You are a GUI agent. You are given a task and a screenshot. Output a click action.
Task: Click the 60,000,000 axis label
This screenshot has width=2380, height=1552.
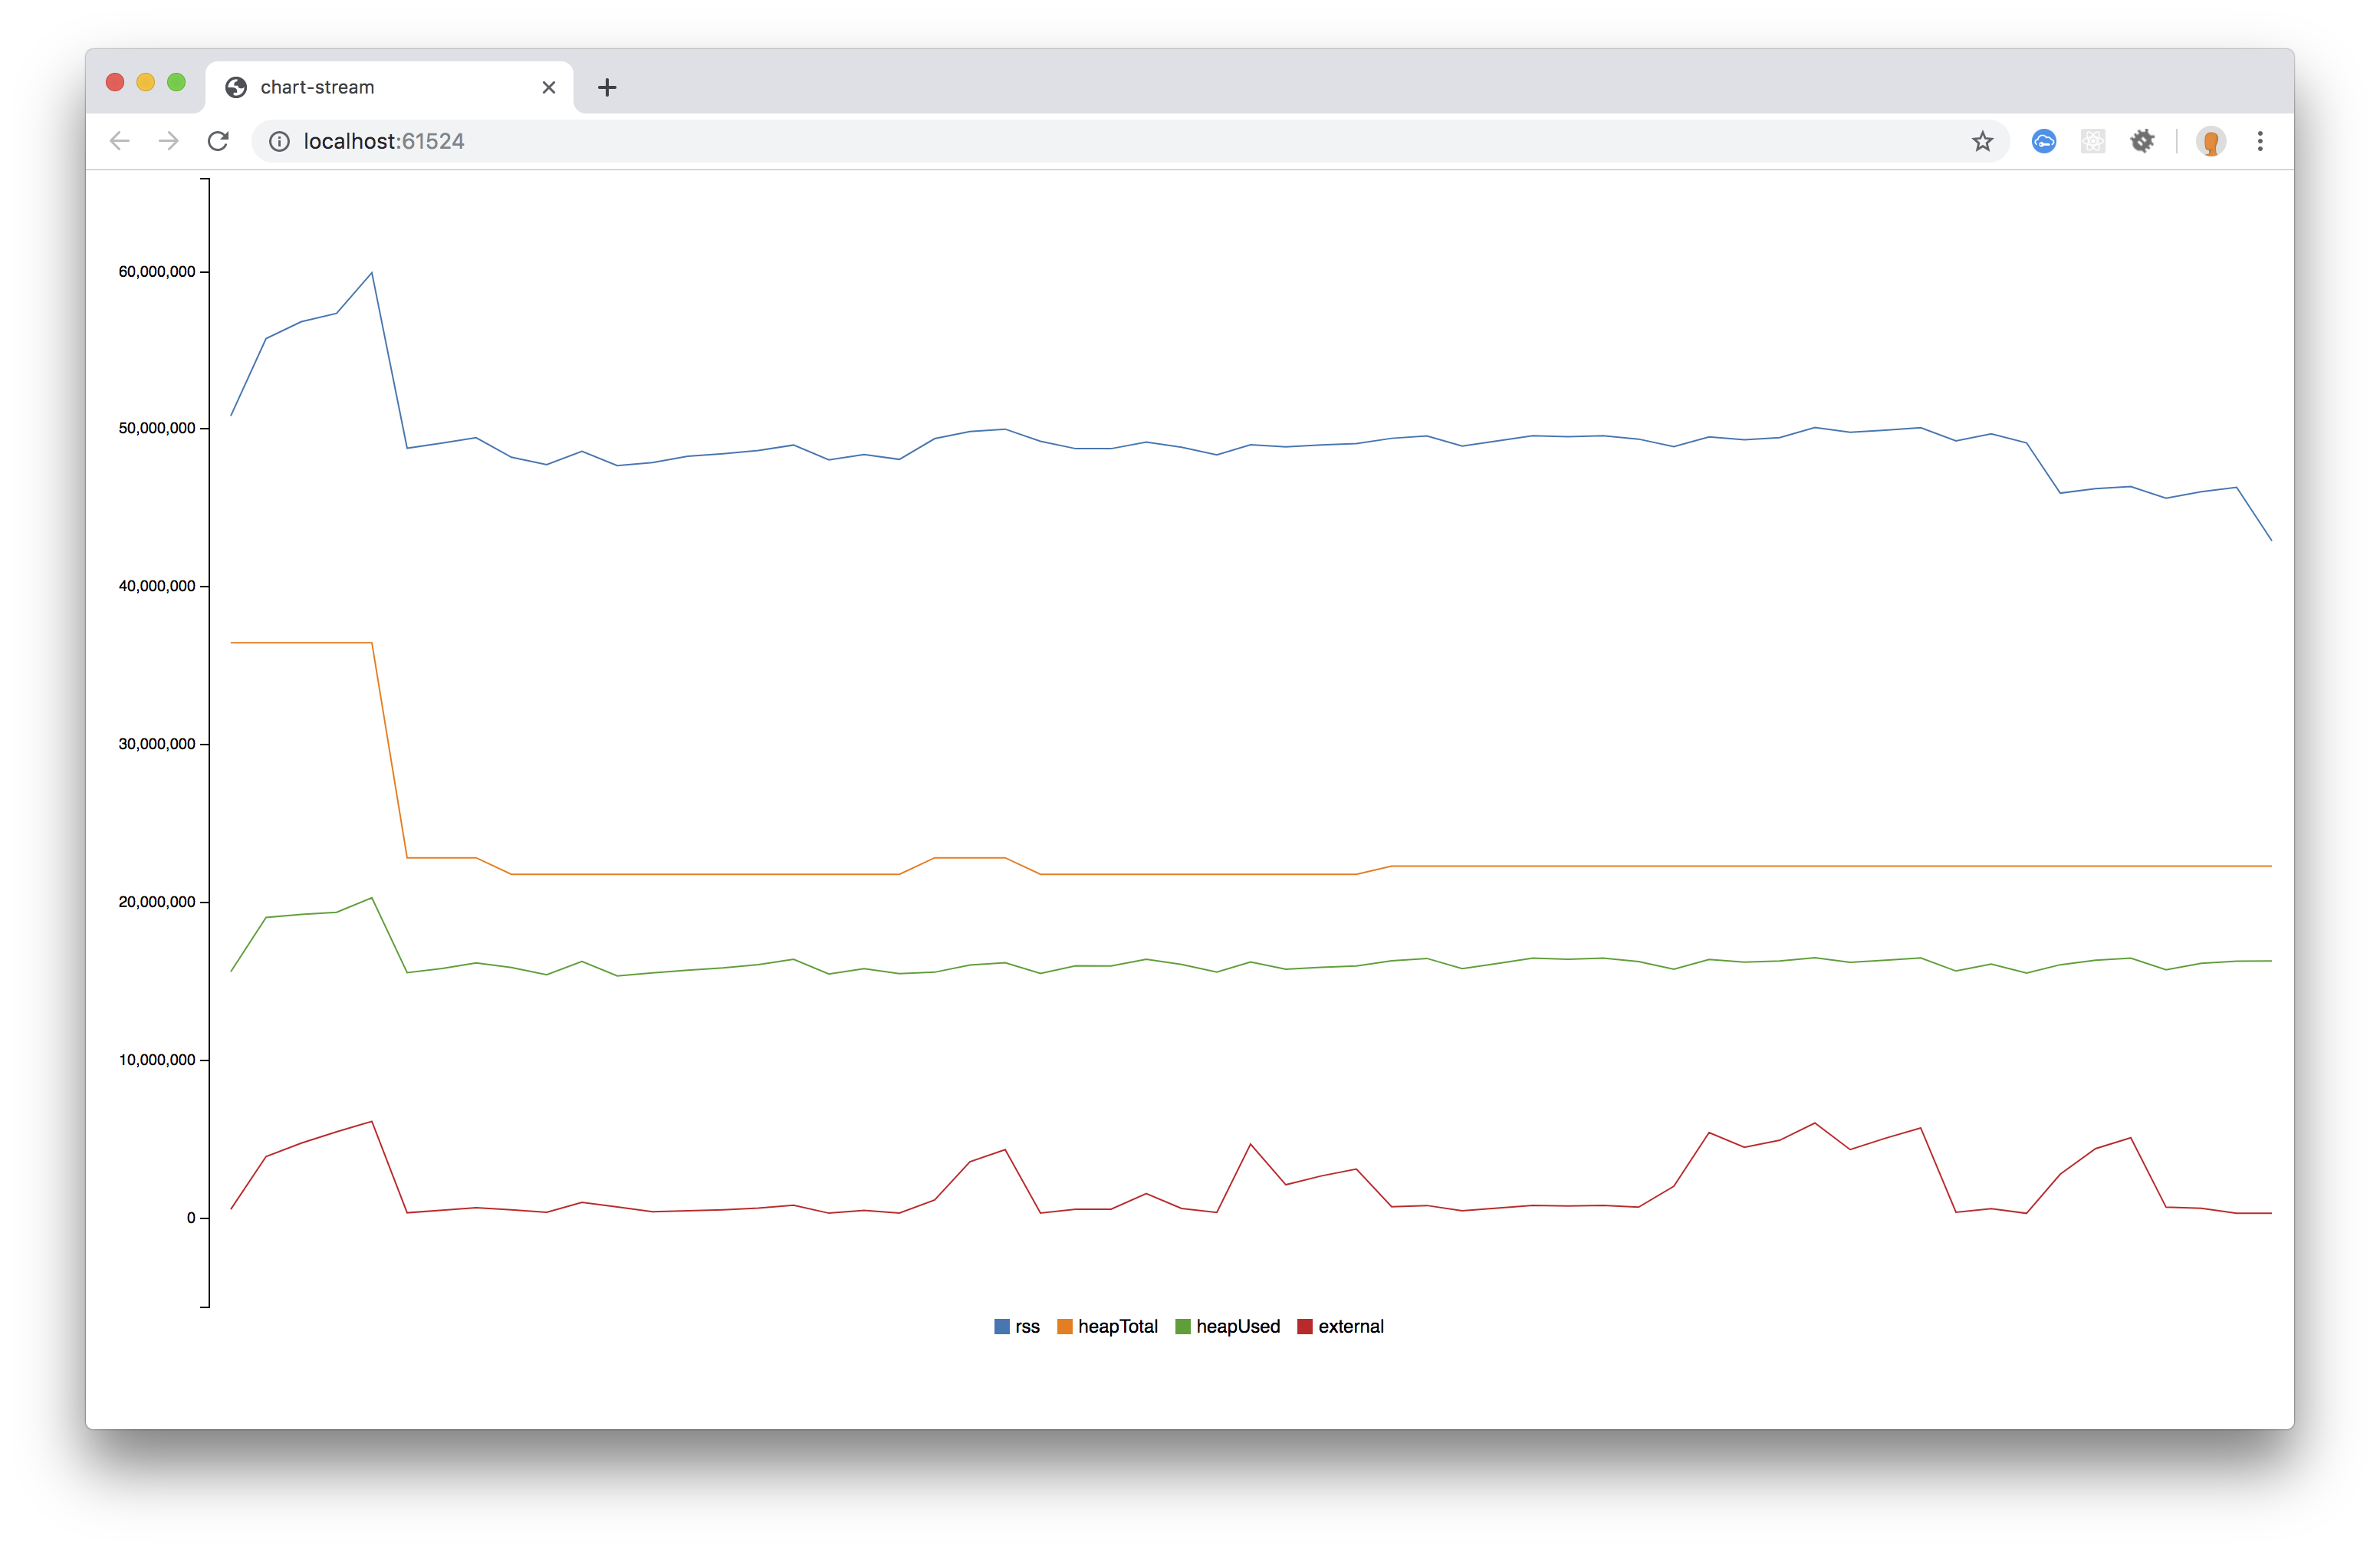(157, 272)
